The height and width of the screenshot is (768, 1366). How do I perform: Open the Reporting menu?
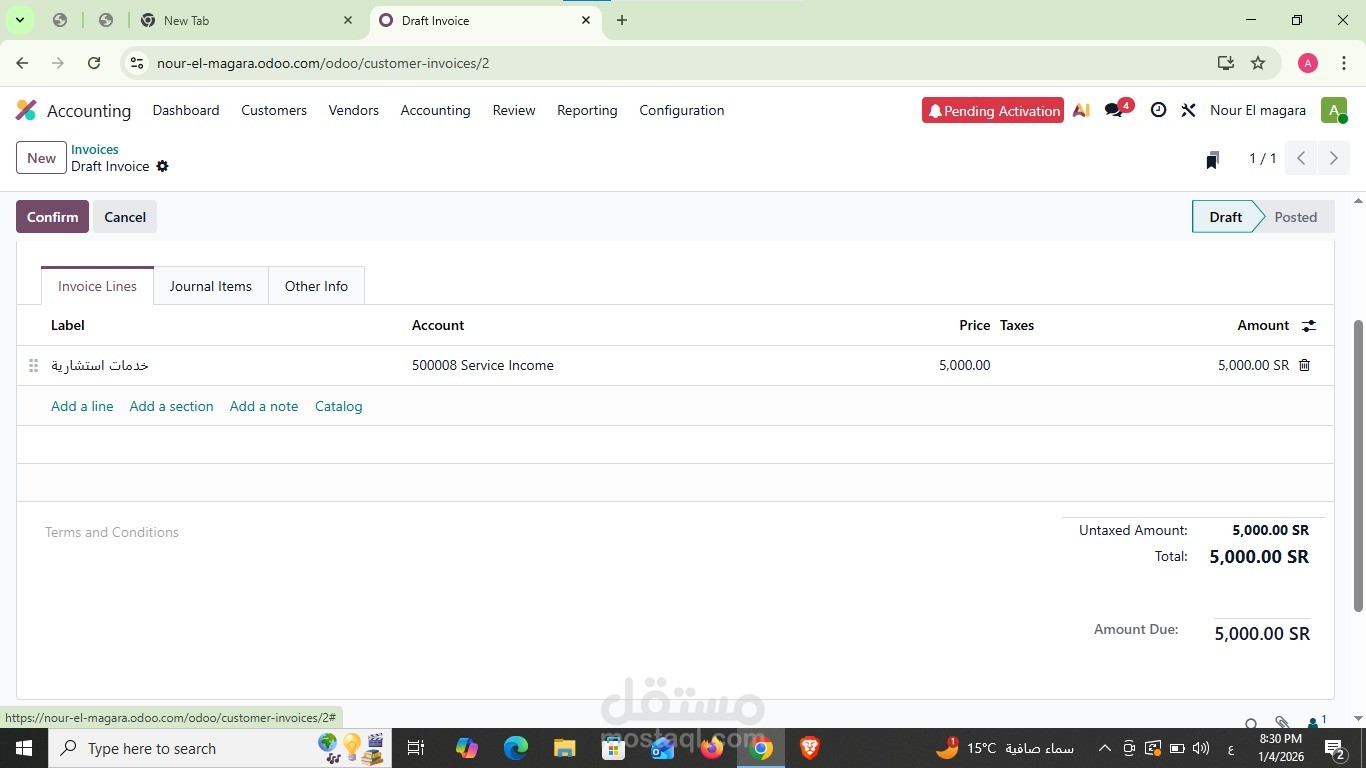(586, 110)
